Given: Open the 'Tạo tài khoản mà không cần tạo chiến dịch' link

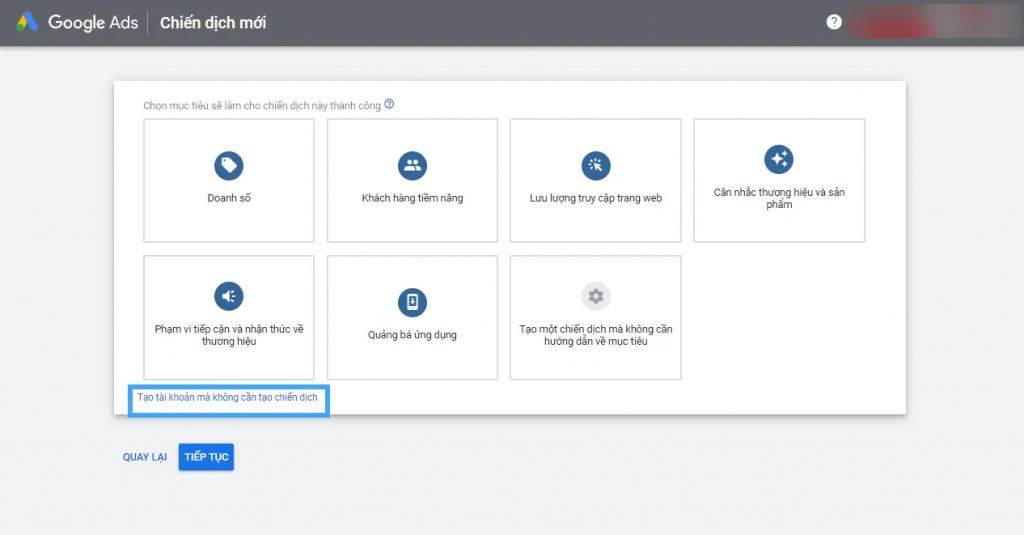Looking at the screenshot, I should [x=227, y=398].
